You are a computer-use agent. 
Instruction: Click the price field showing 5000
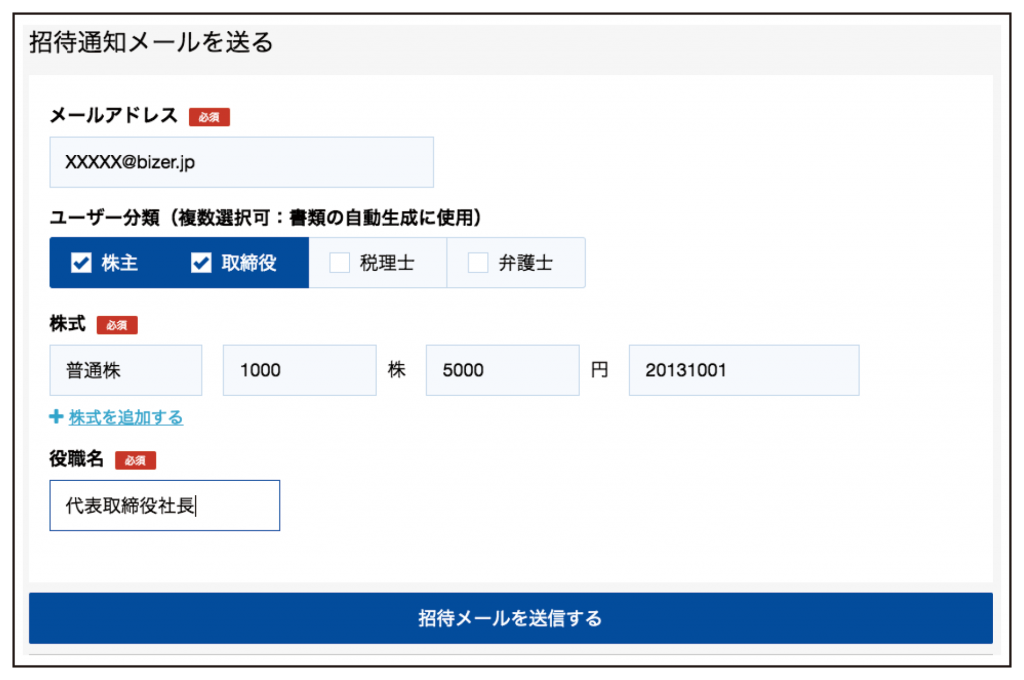503,370
